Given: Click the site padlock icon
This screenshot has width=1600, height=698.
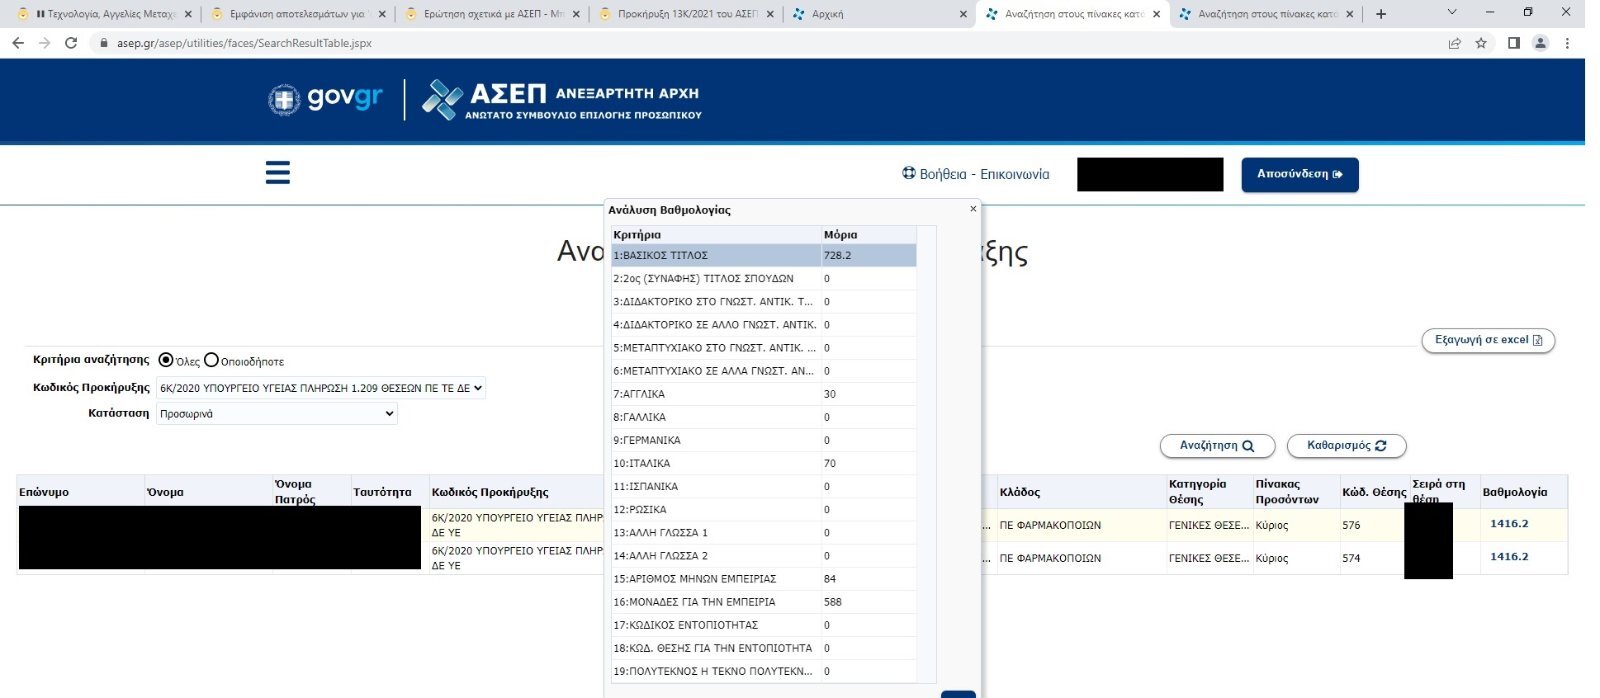Looking at the screenshot, I should click(103, 43).
